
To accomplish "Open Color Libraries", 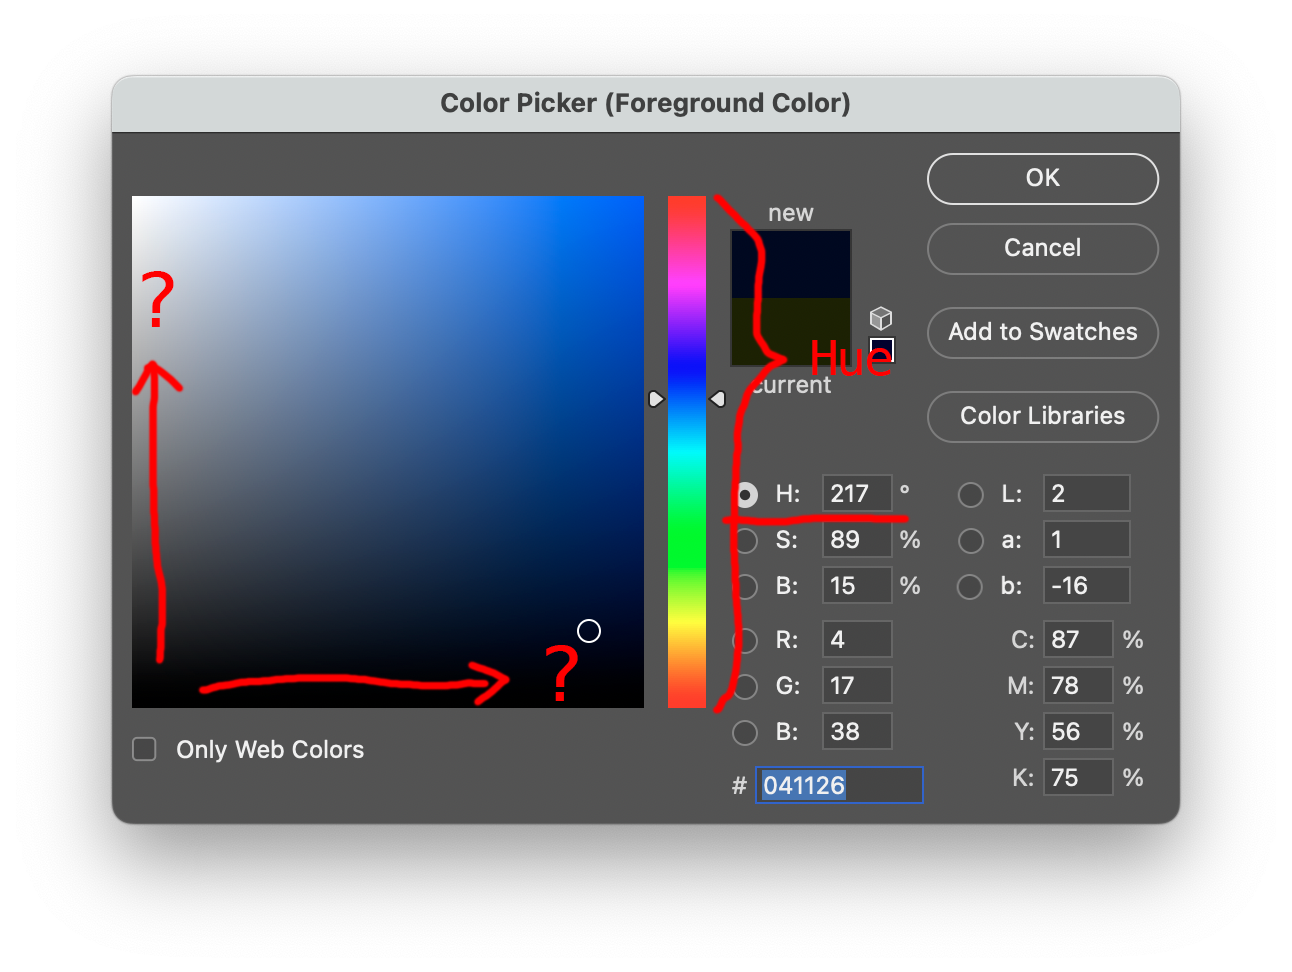I will [1042, 416].
